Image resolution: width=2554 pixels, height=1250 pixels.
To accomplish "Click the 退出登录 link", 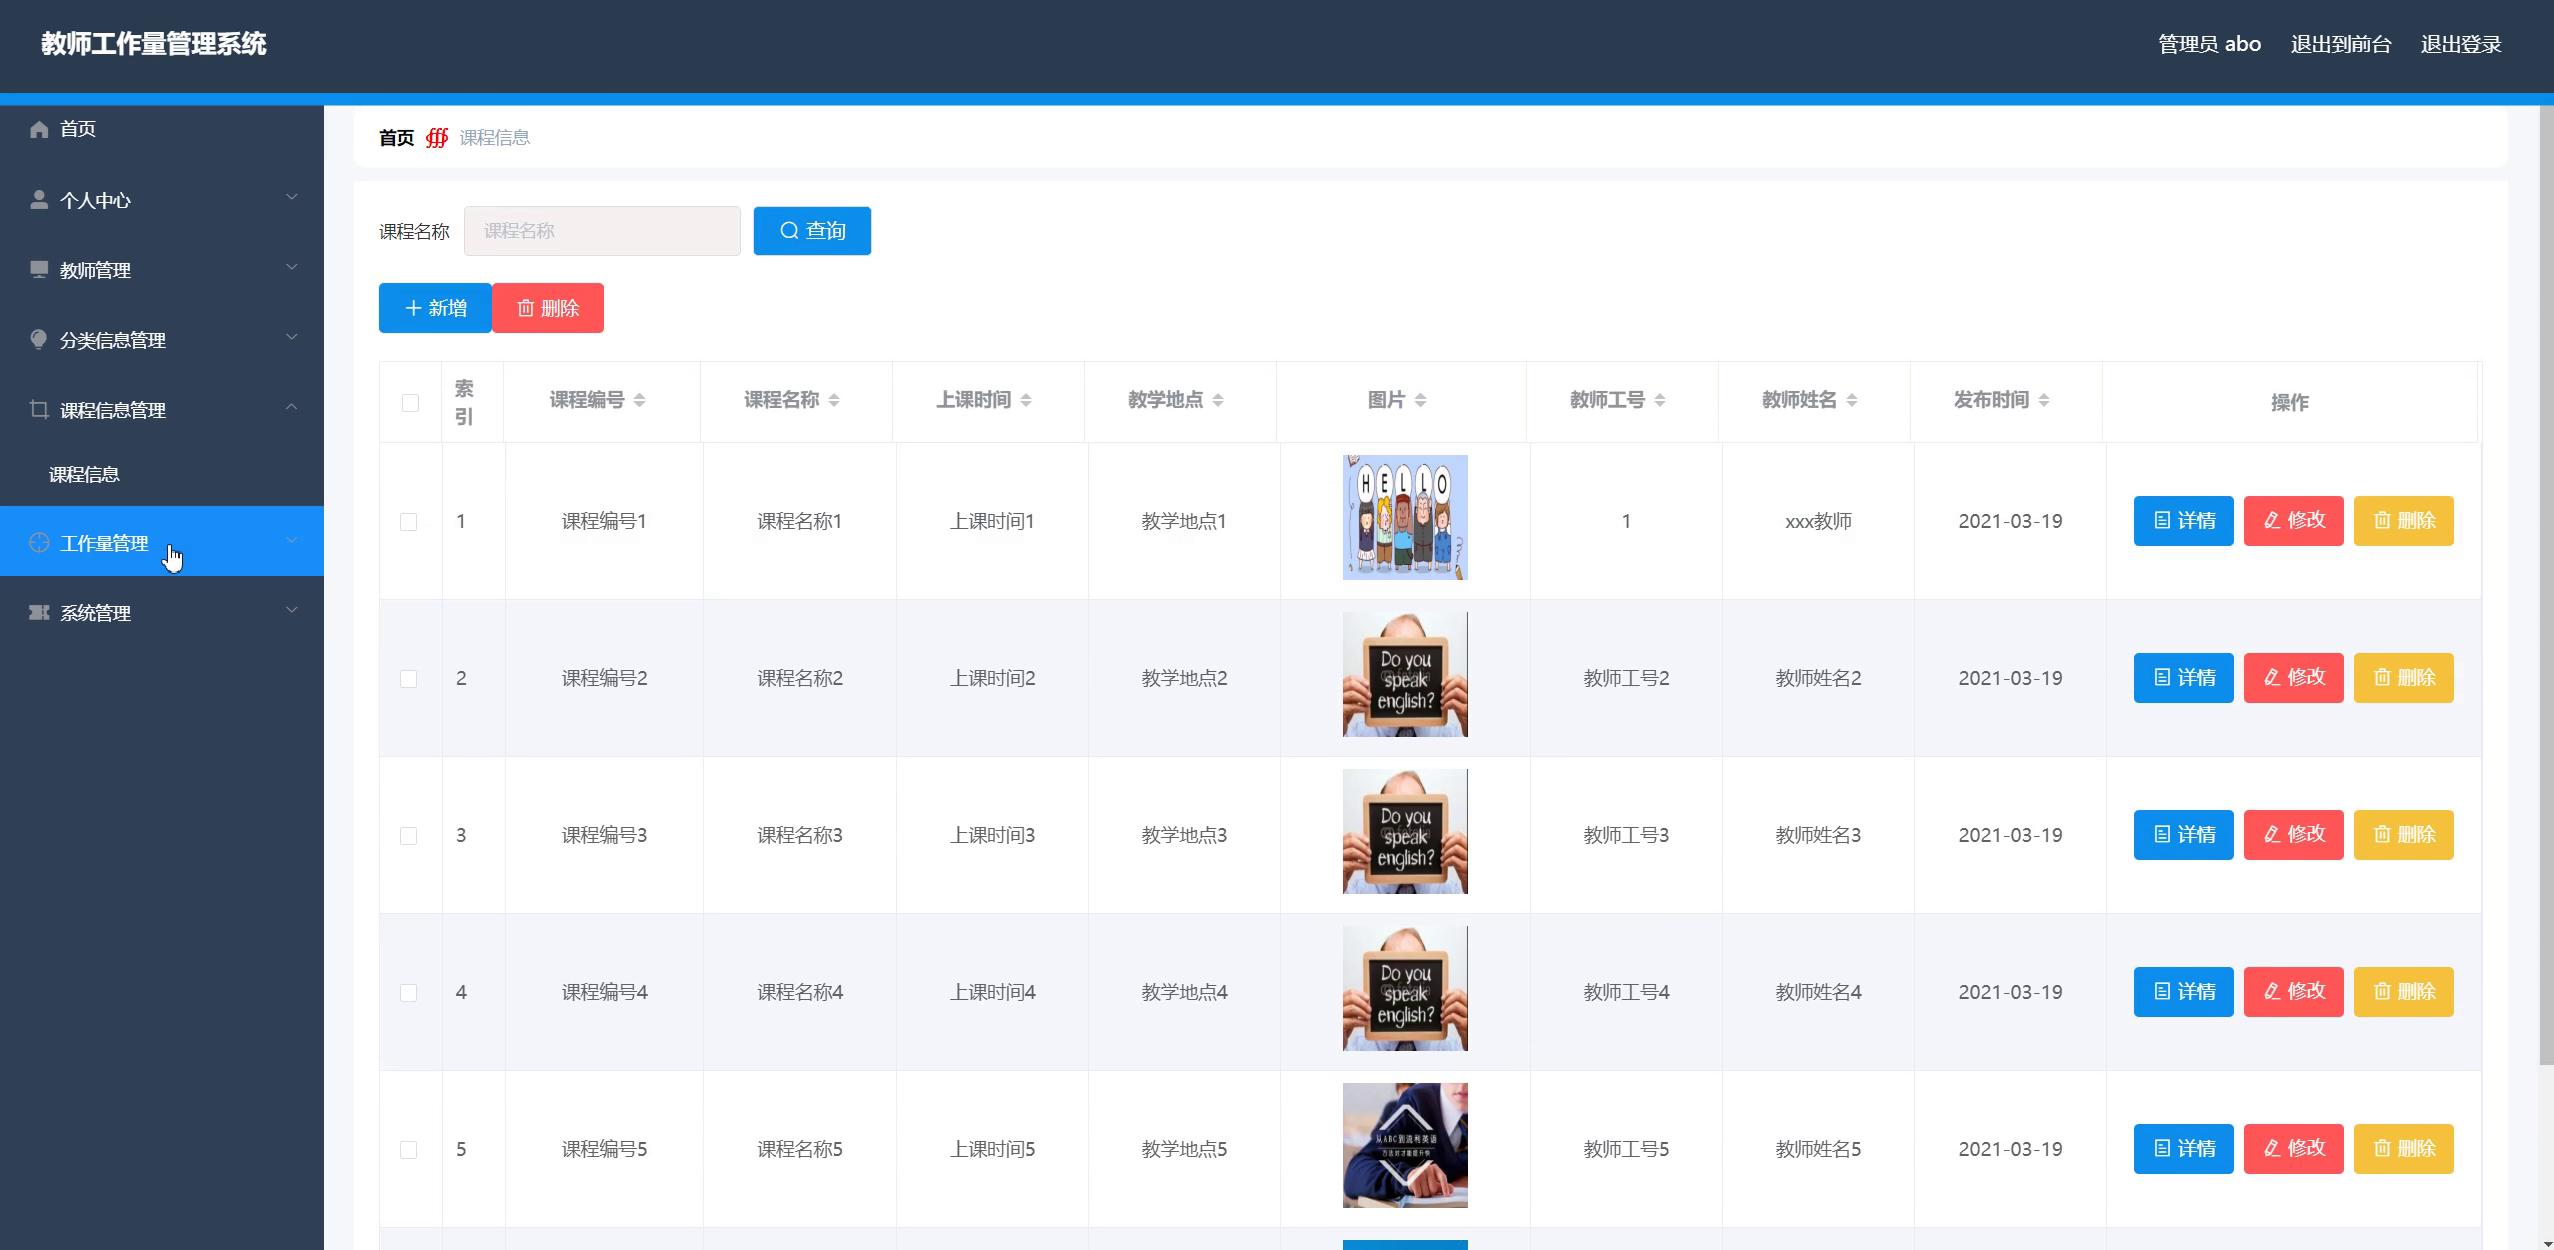I will 2460,45.
